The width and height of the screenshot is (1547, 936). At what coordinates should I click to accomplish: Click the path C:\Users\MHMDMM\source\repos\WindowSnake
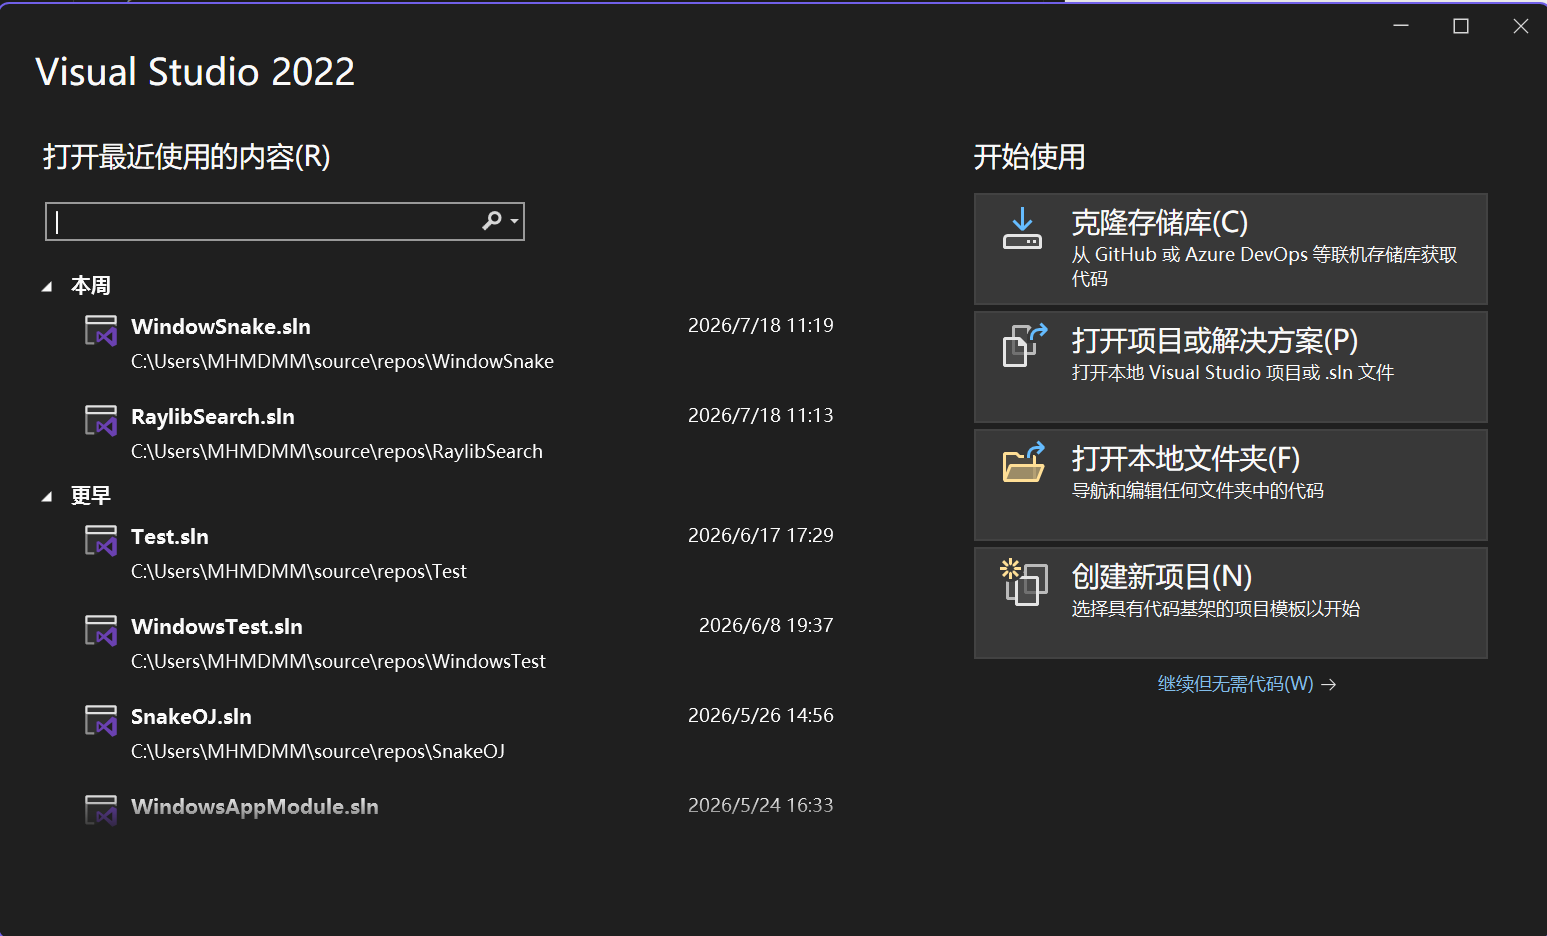click(x=342, y=361)
